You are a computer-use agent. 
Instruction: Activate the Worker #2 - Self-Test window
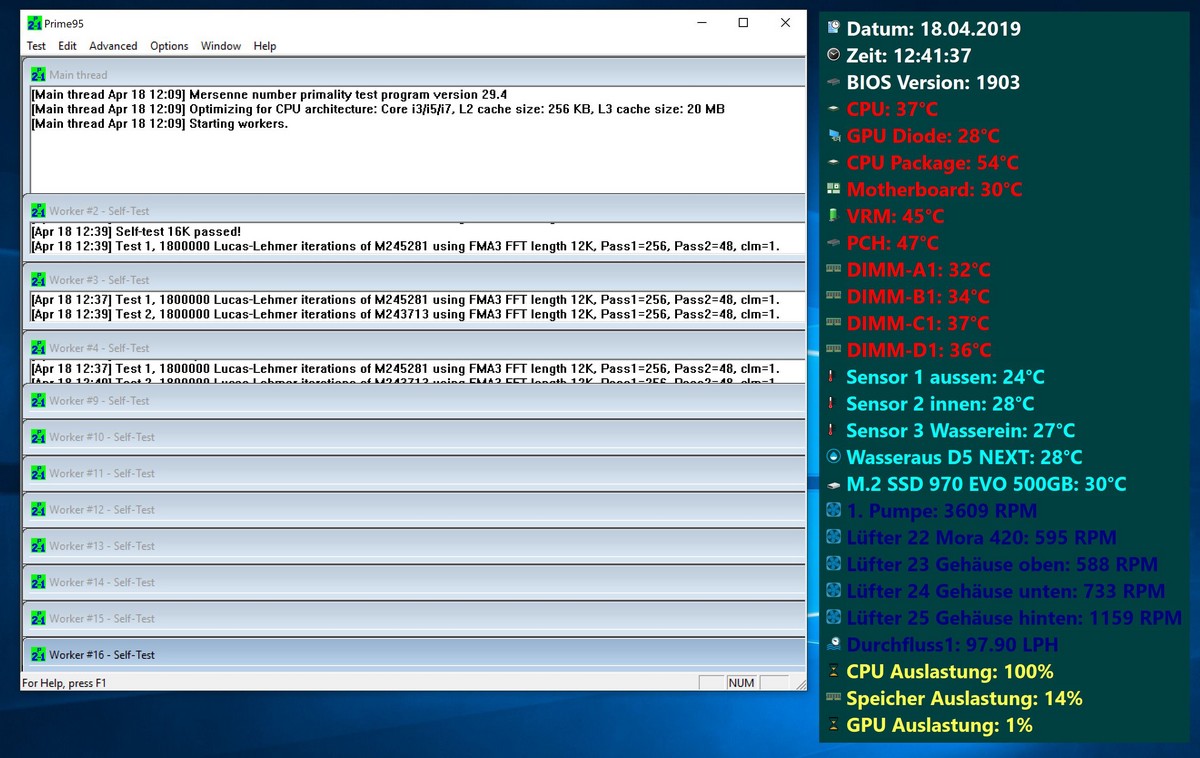tap(413, 211)
